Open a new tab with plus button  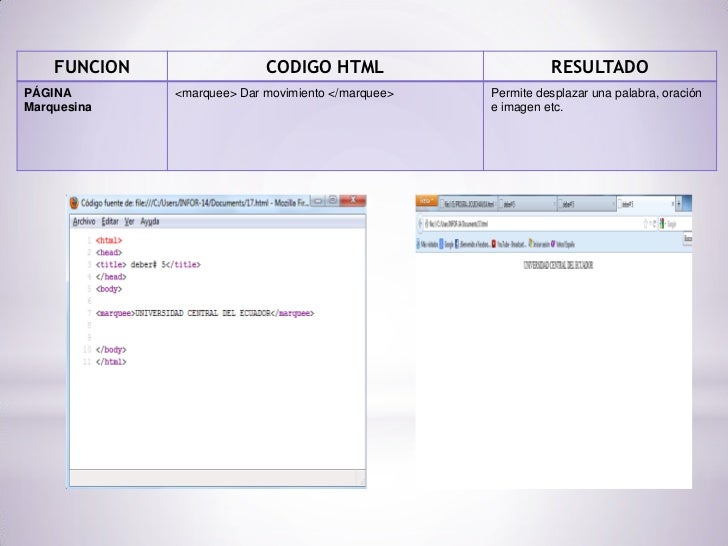tap(679, 204)
